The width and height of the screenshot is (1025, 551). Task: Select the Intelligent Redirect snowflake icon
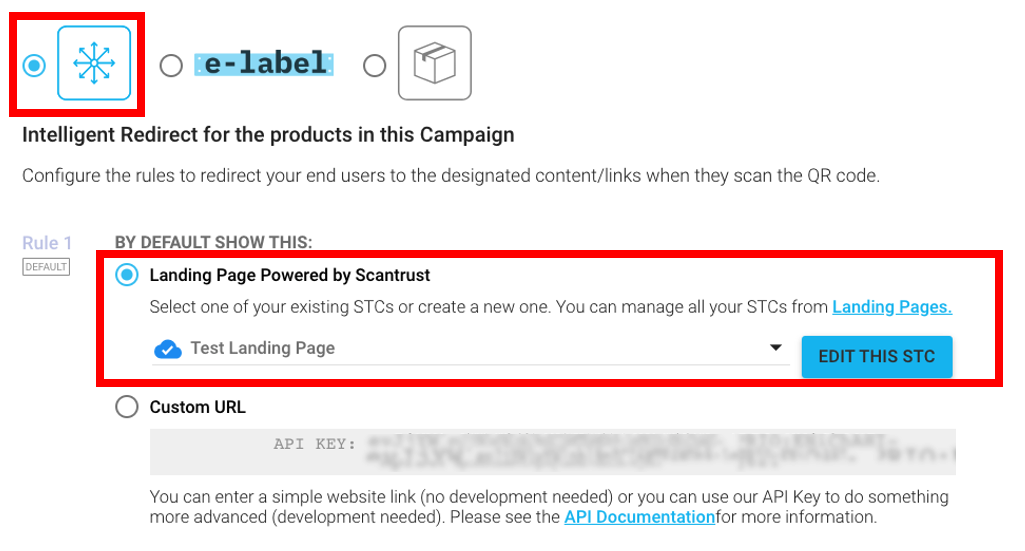[x=94, y=63]
